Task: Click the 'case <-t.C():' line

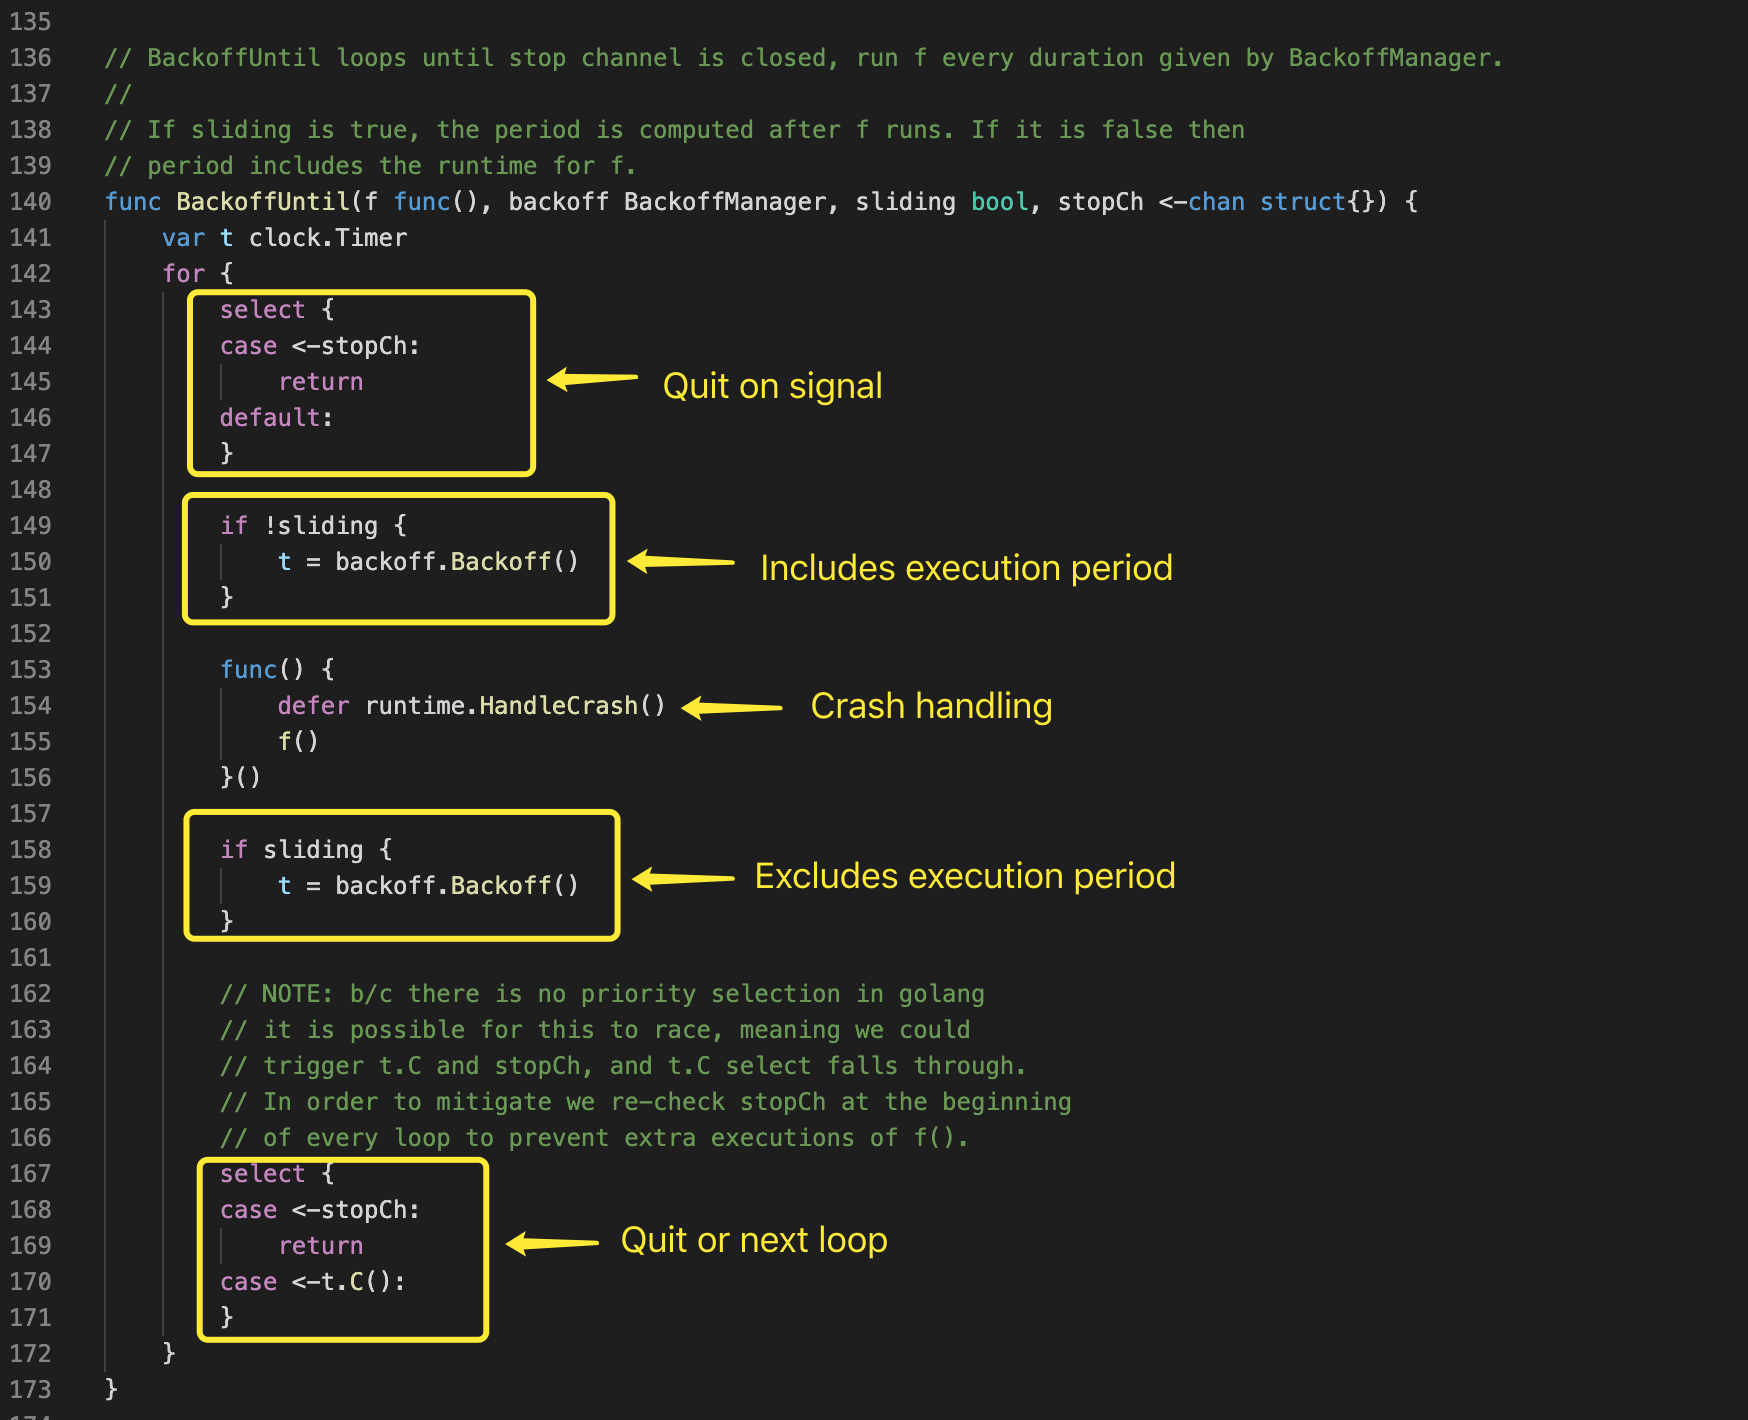Action: (312, 1282)
